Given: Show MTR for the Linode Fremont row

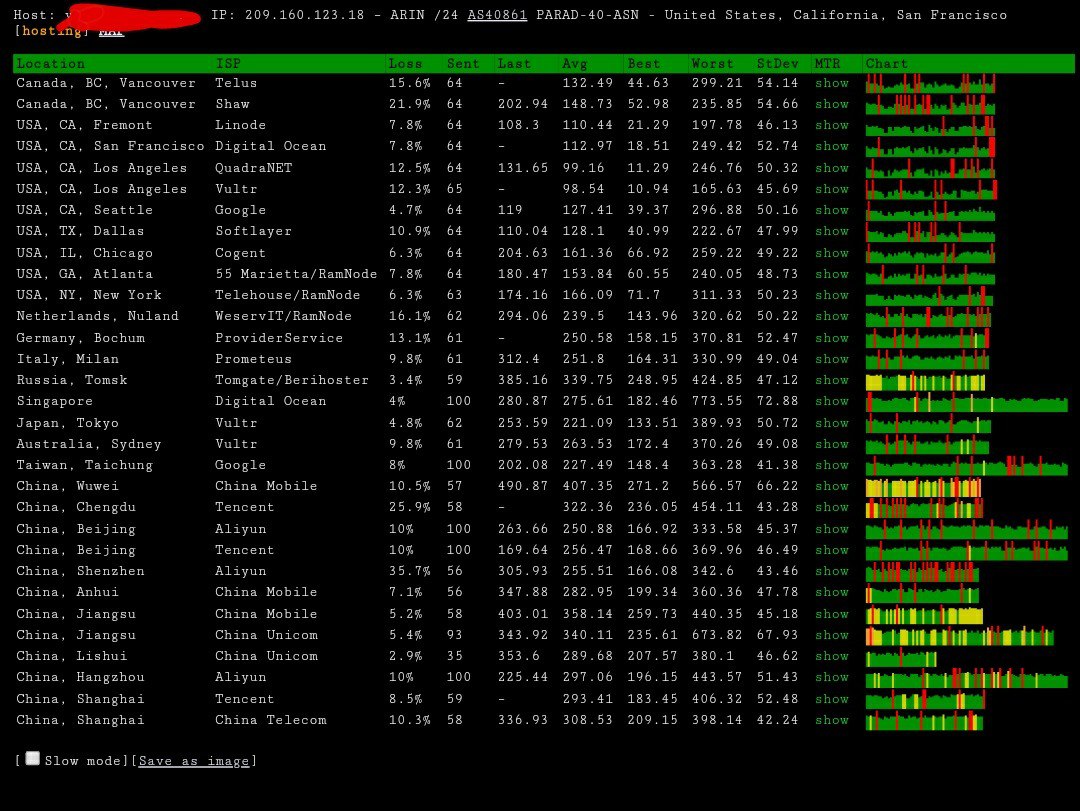Looking at the screenshot, I should (831, 125).
